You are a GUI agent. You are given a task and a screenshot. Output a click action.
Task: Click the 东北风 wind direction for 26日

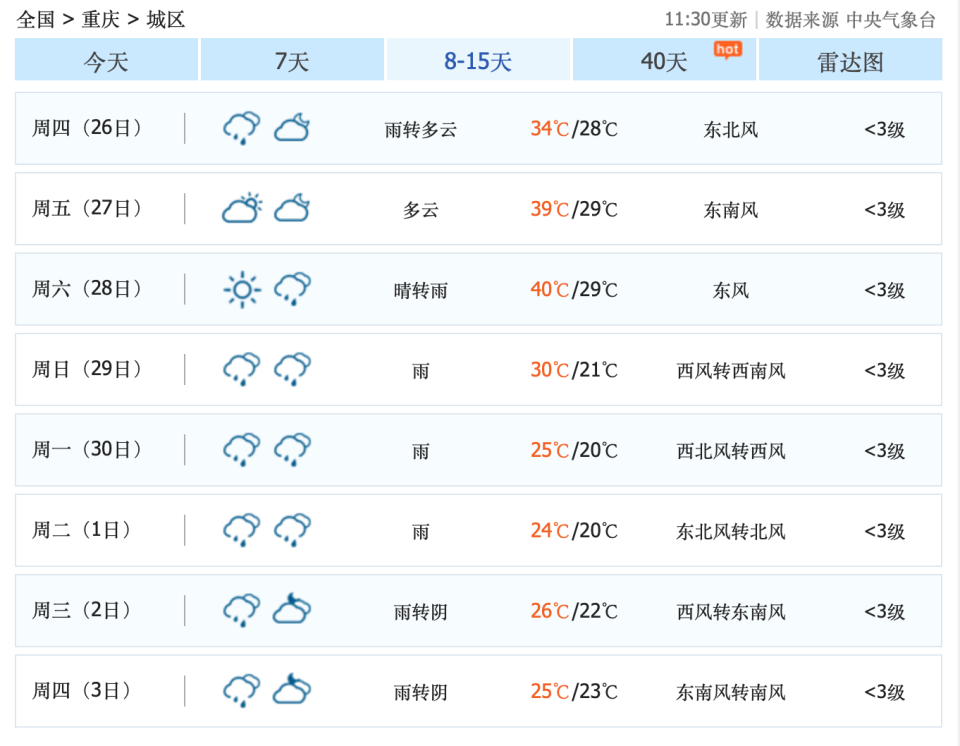731,130
